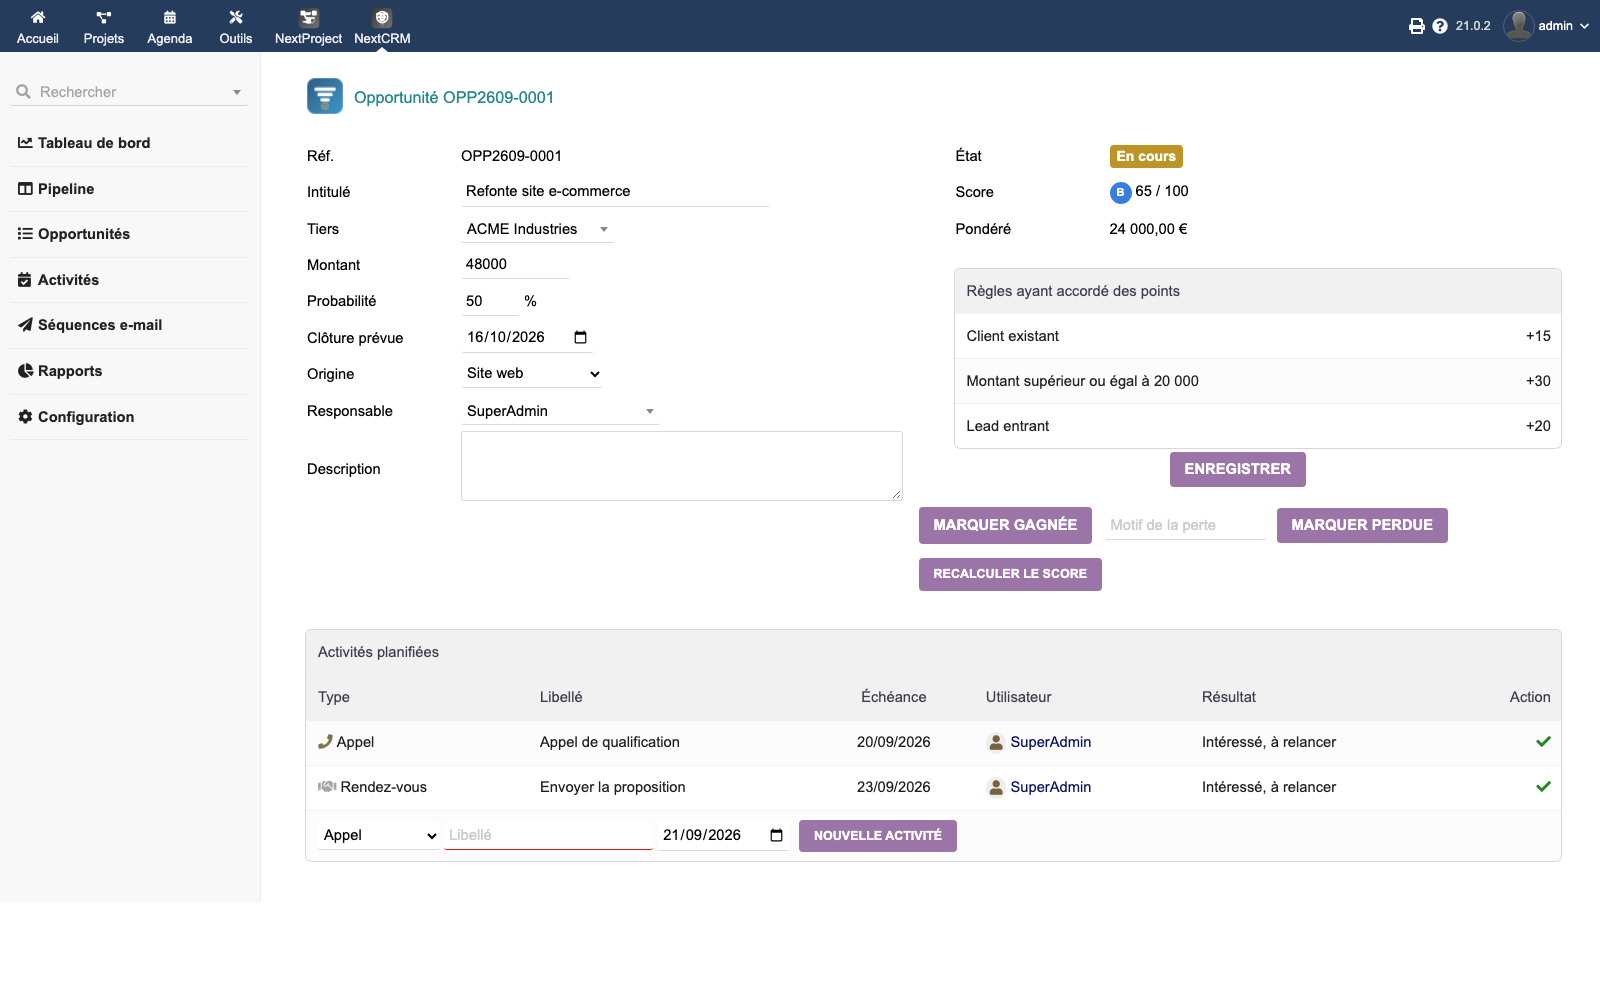Expand the Tiers ACME Industries dropdown
Viewport: 1600px width, 1000px height.
(604, 229)
